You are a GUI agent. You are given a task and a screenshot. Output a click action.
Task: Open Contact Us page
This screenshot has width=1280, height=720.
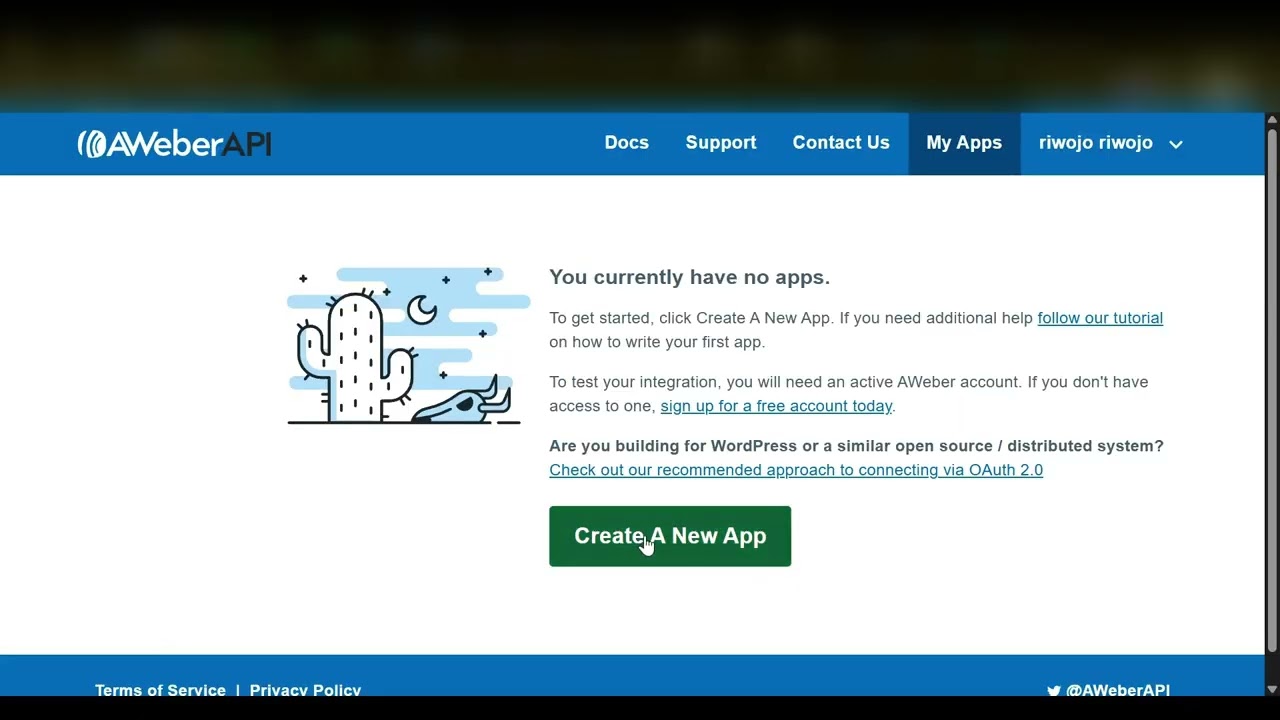click(841, 143)
